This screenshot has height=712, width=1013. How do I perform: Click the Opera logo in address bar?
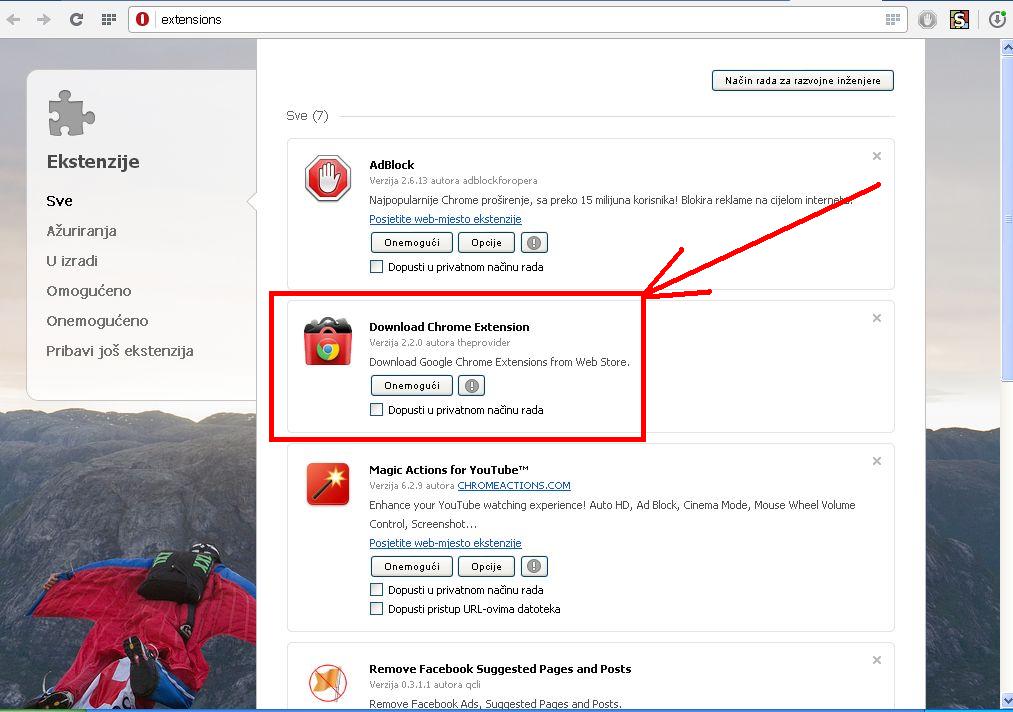coord(142,19)
